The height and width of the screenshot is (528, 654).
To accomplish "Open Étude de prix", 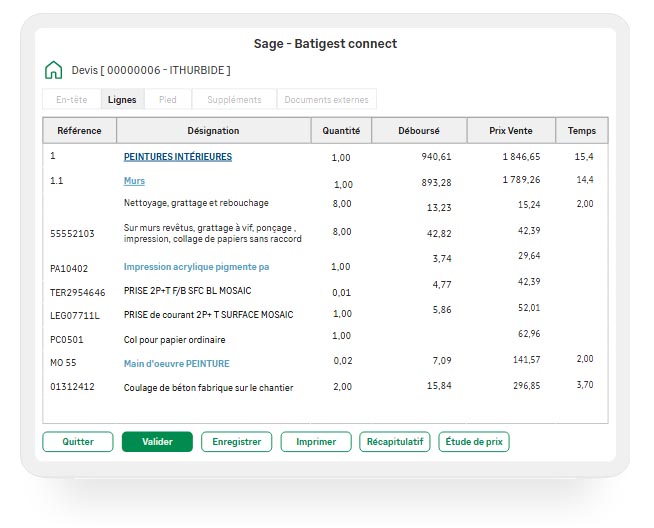I will click(x=474, y=442).
